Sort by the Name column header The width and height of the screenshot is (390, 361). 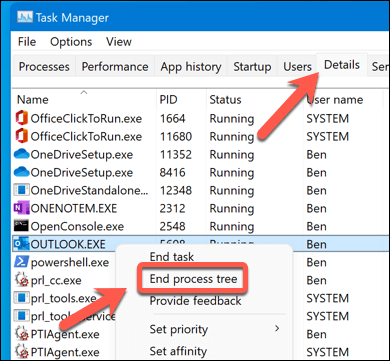(x=33, y=100)
